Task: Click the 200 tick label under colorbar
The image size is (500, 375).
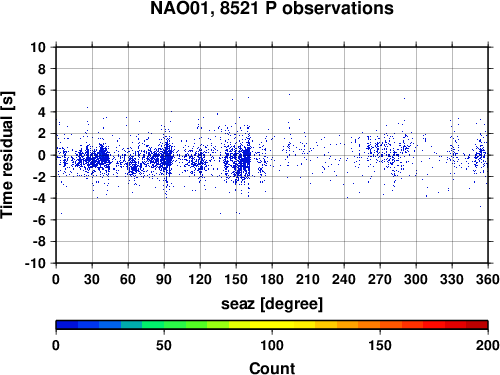Action: (x=487, y=345)
